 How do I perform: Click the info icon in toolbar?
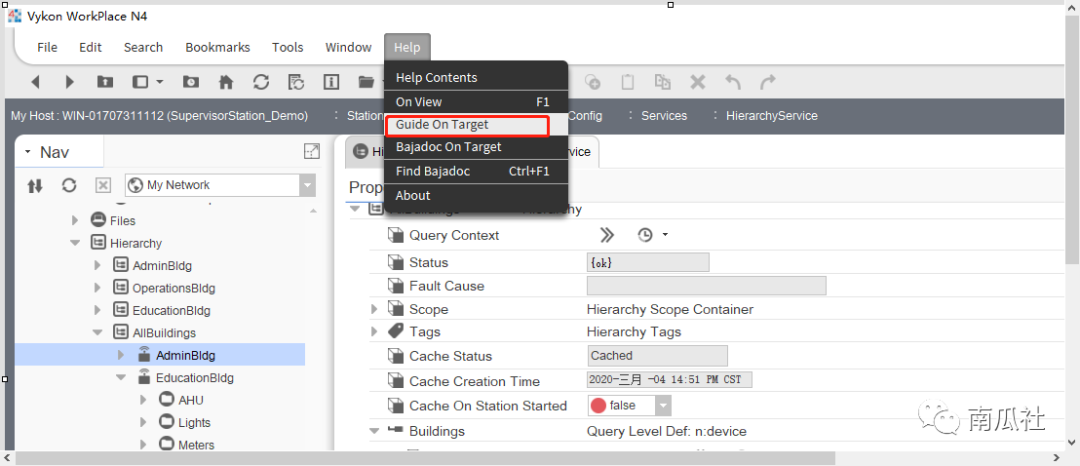coord(331,82)
